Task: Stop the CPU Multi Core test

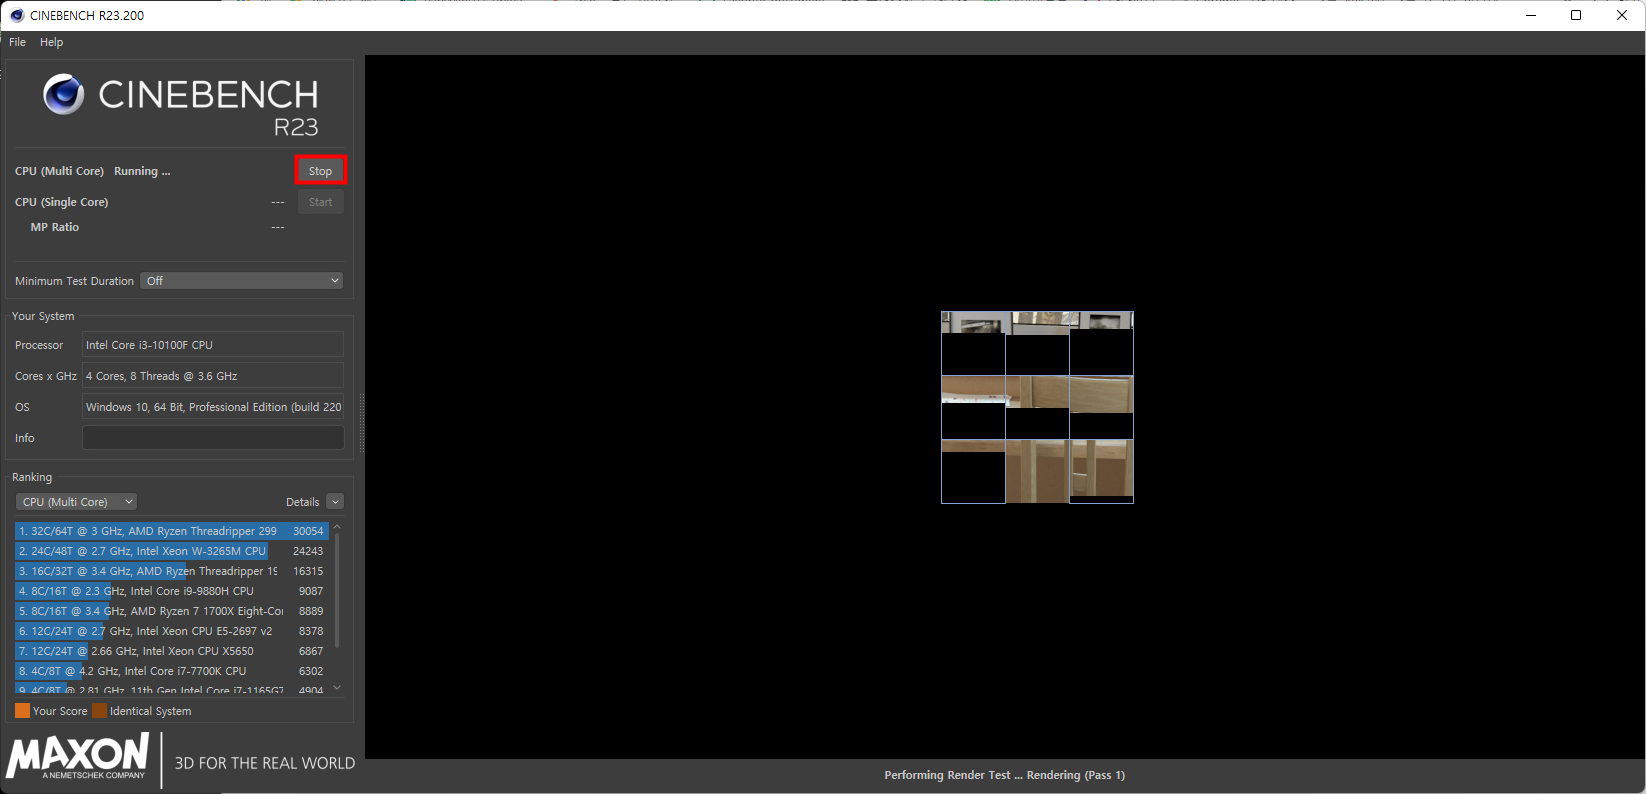Action: pos(320,171)
